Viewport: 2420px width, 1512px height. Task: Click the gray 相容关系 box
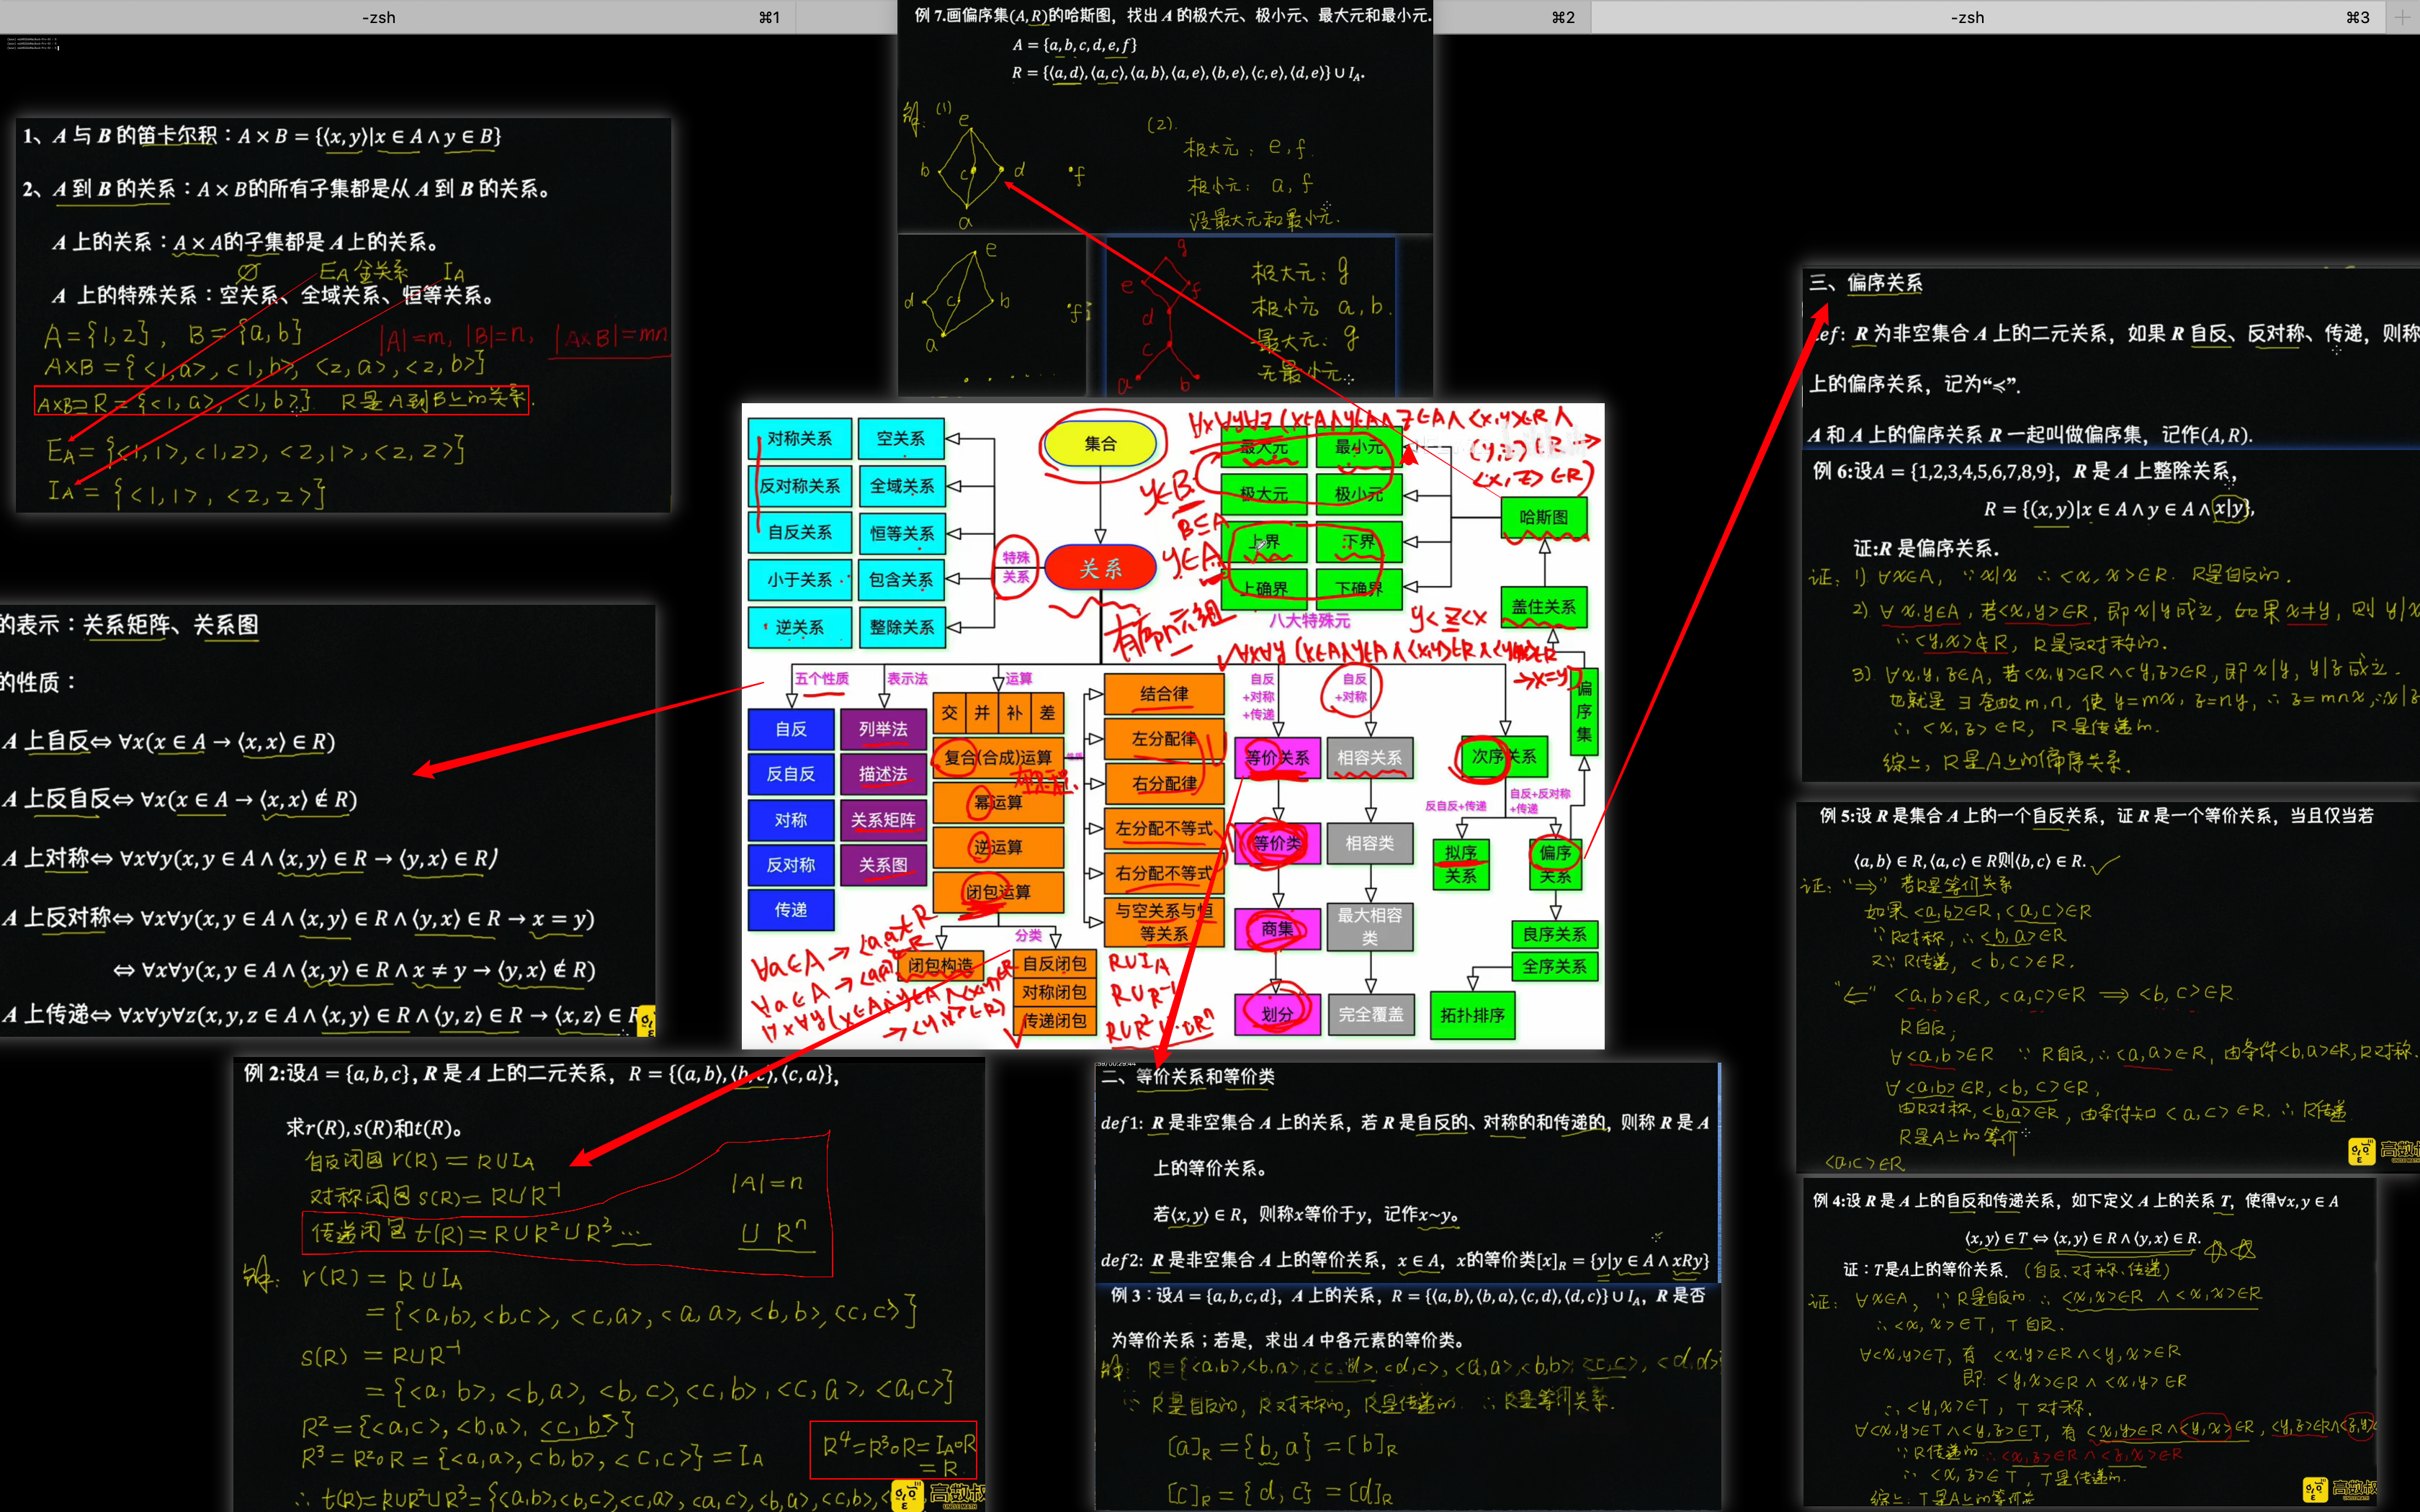pos(1370,757)
